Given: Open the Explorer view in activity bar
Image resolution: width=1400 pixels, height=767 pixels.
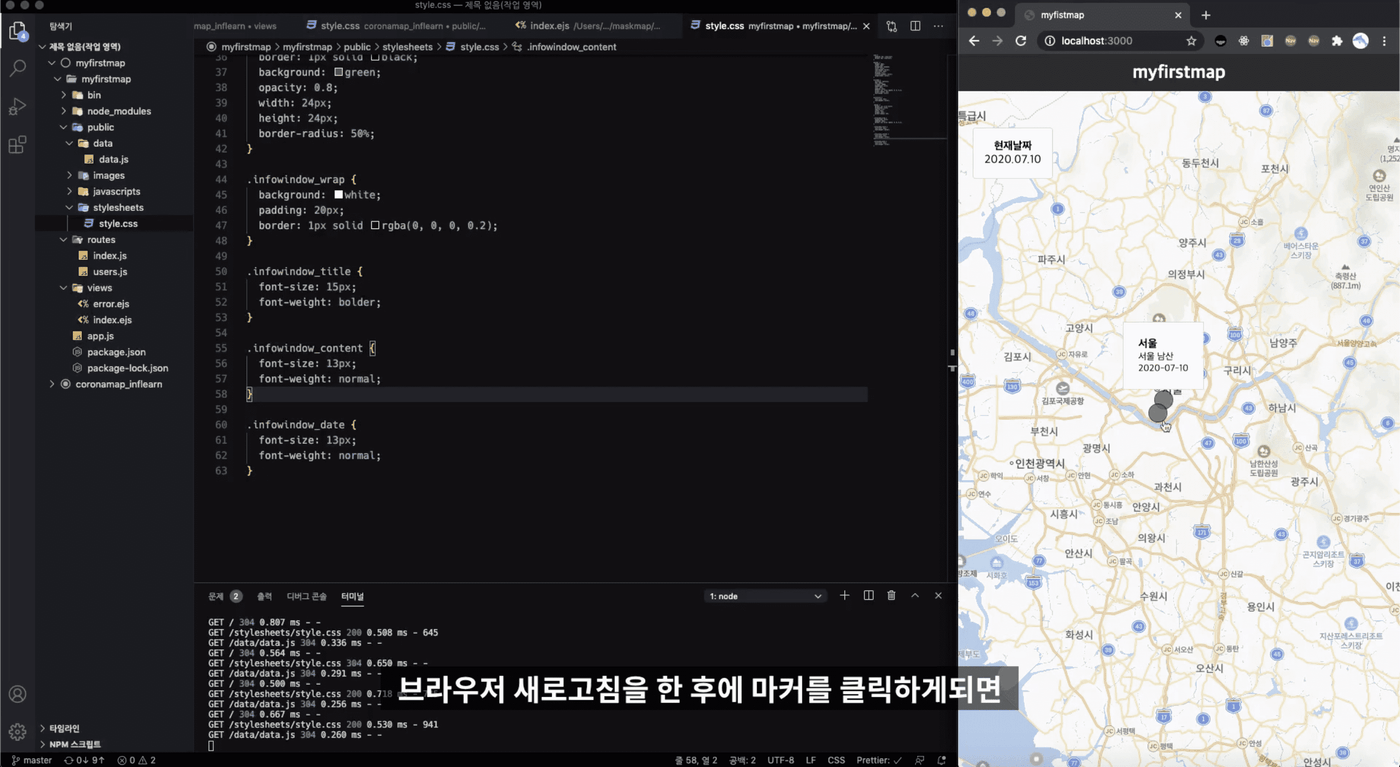Looking at the screenshot, I should [17, 32].
